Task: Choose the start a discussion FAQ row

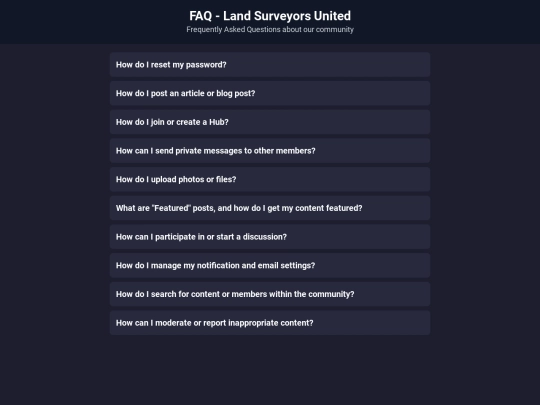Action: click(270, 237)
